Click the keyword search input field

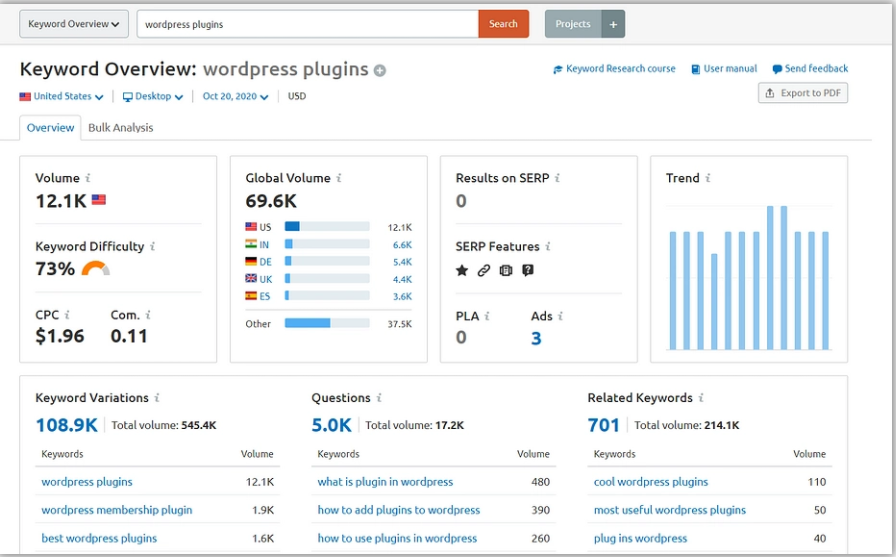[x=307, y=24]
